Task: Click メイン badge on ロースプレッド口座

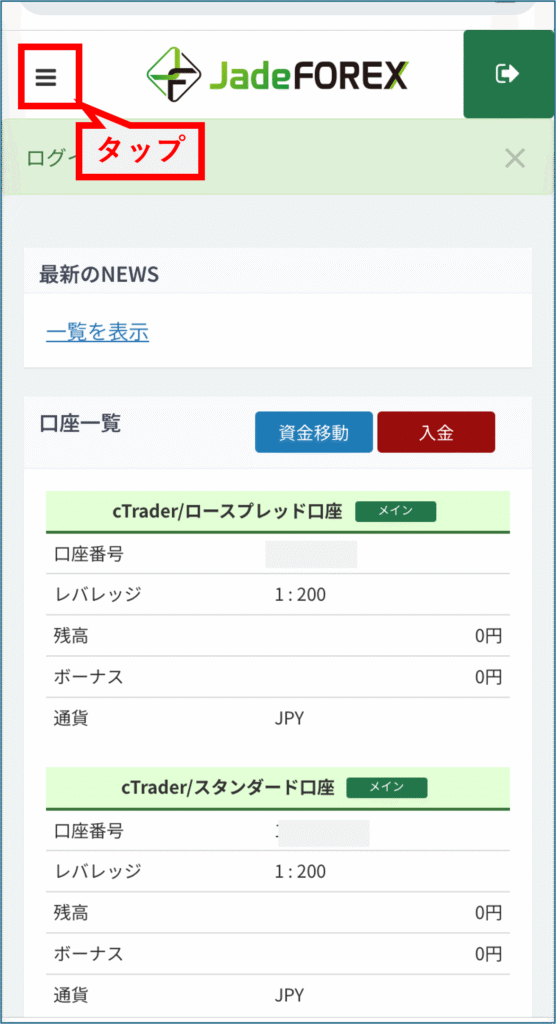Action: 395,511
